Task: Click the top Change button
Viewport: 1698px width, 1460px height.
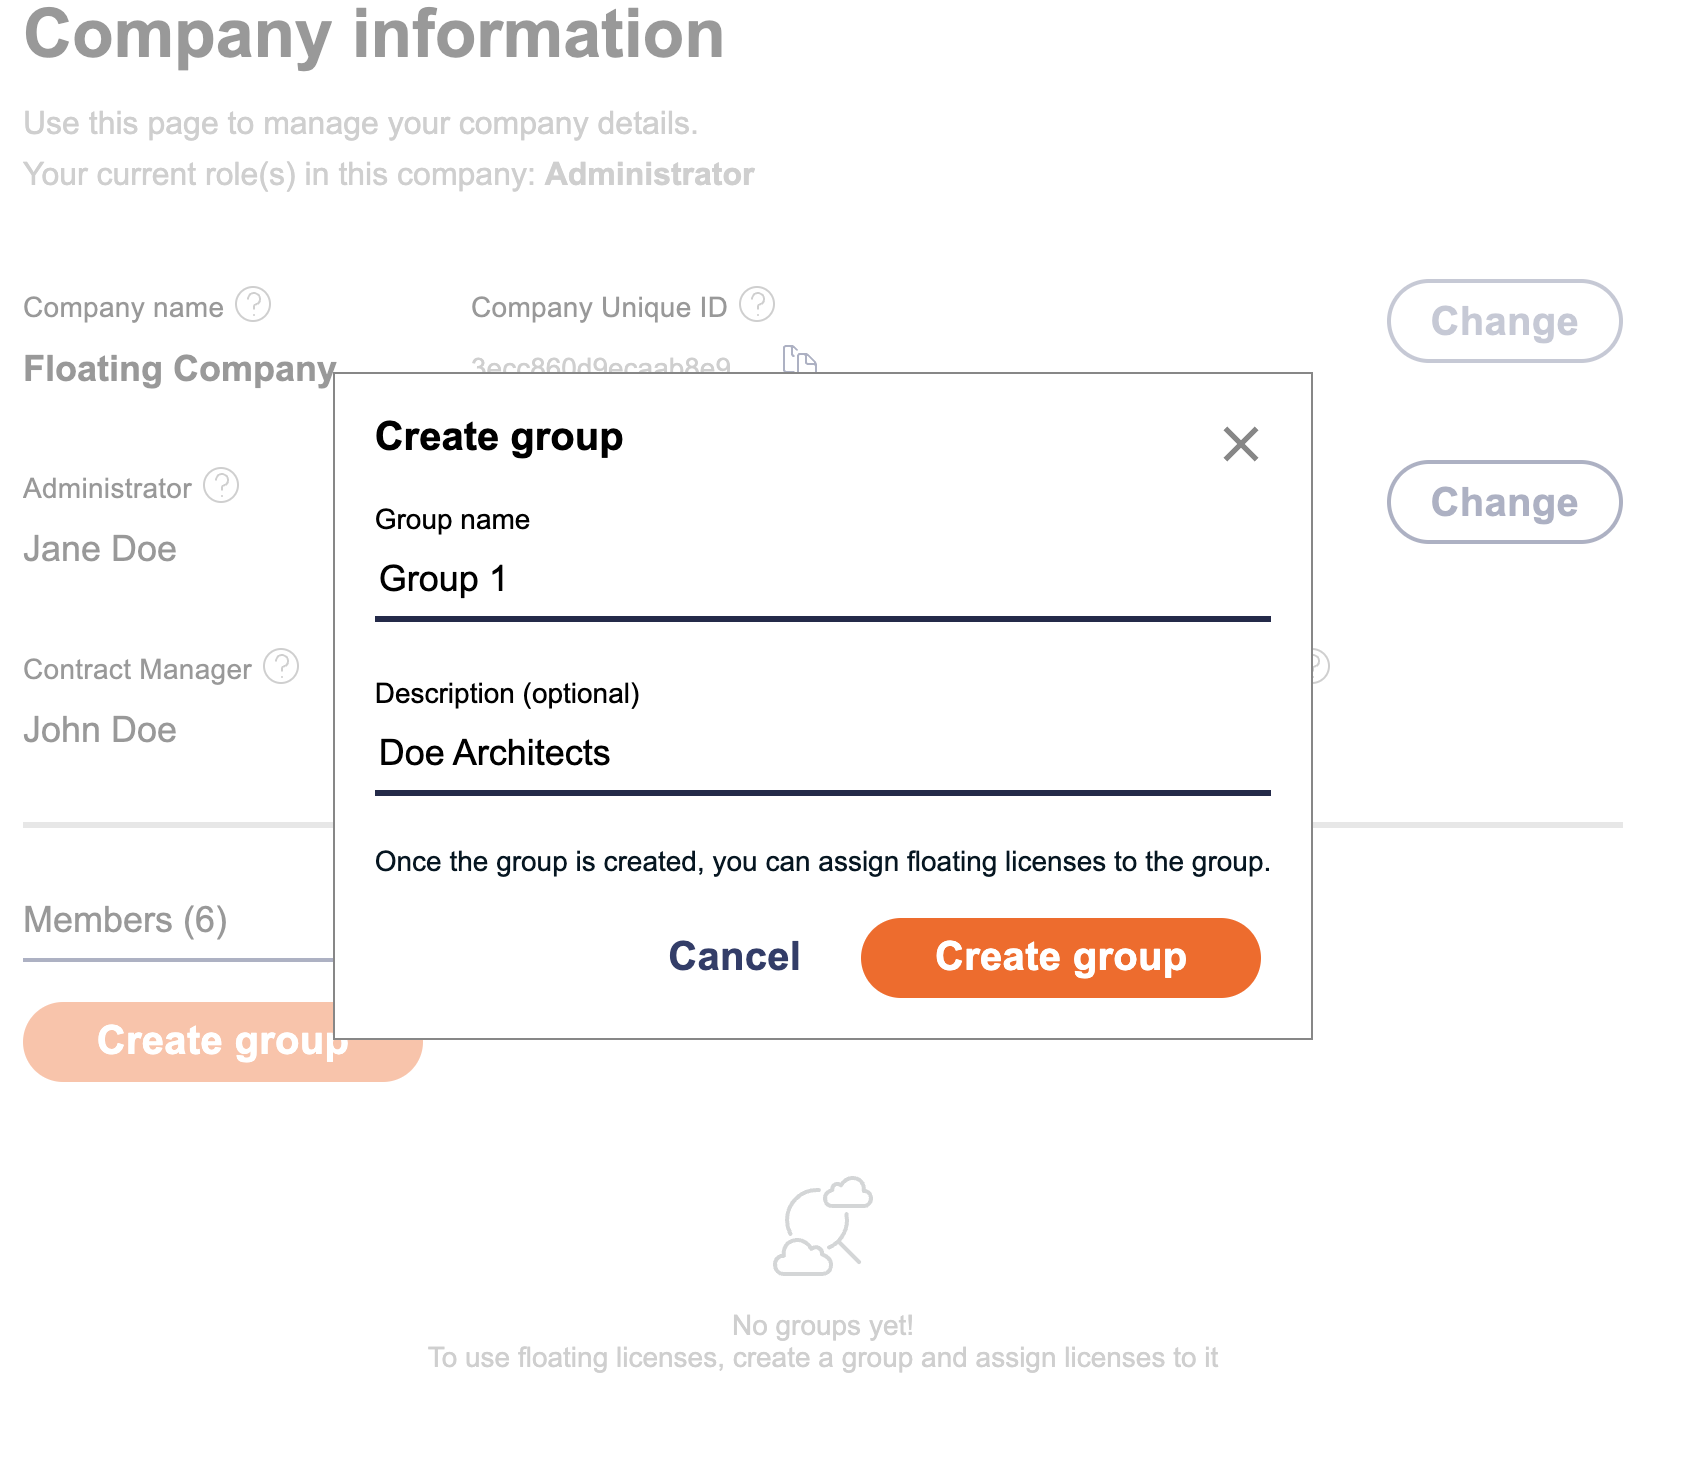Action: click(1504, 322)
